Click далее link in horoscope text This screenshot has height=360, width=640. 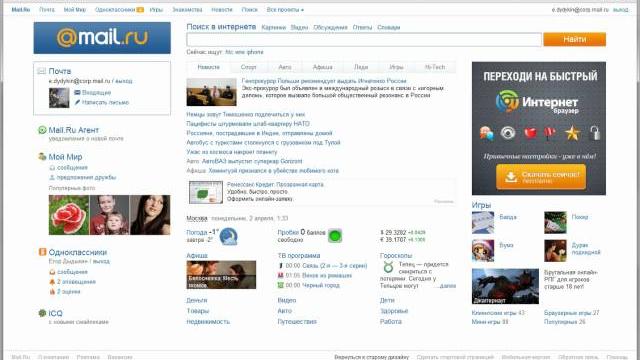448,286
